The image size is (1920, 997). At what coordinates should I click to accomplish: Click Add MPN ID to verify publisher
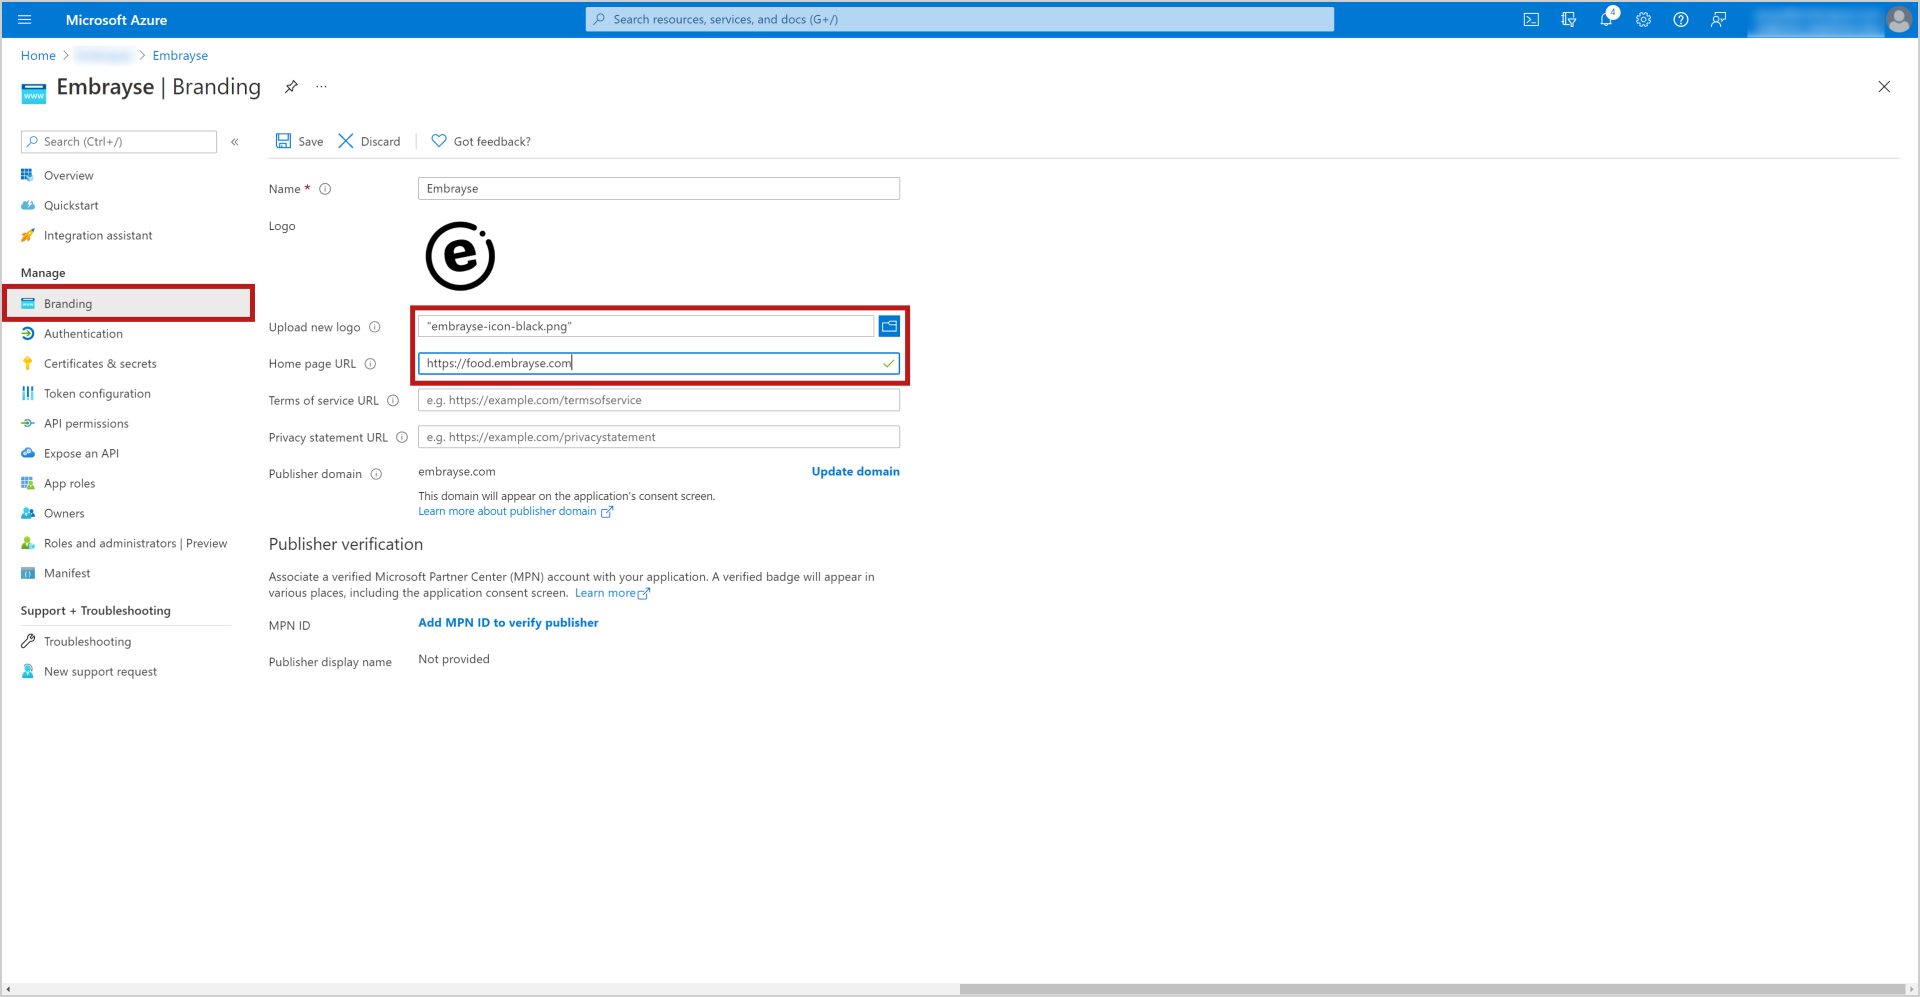point(508,622)
